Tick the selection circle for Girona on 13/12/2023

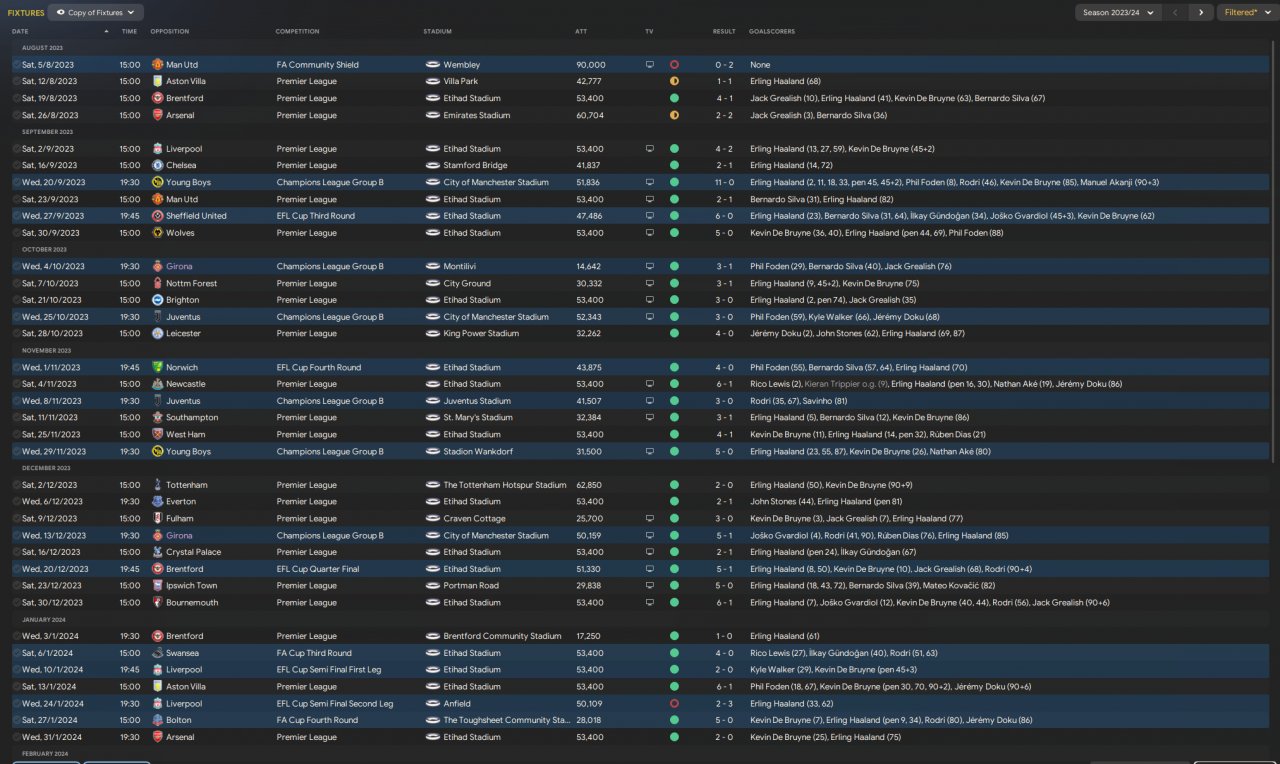[x=16, y=535]
